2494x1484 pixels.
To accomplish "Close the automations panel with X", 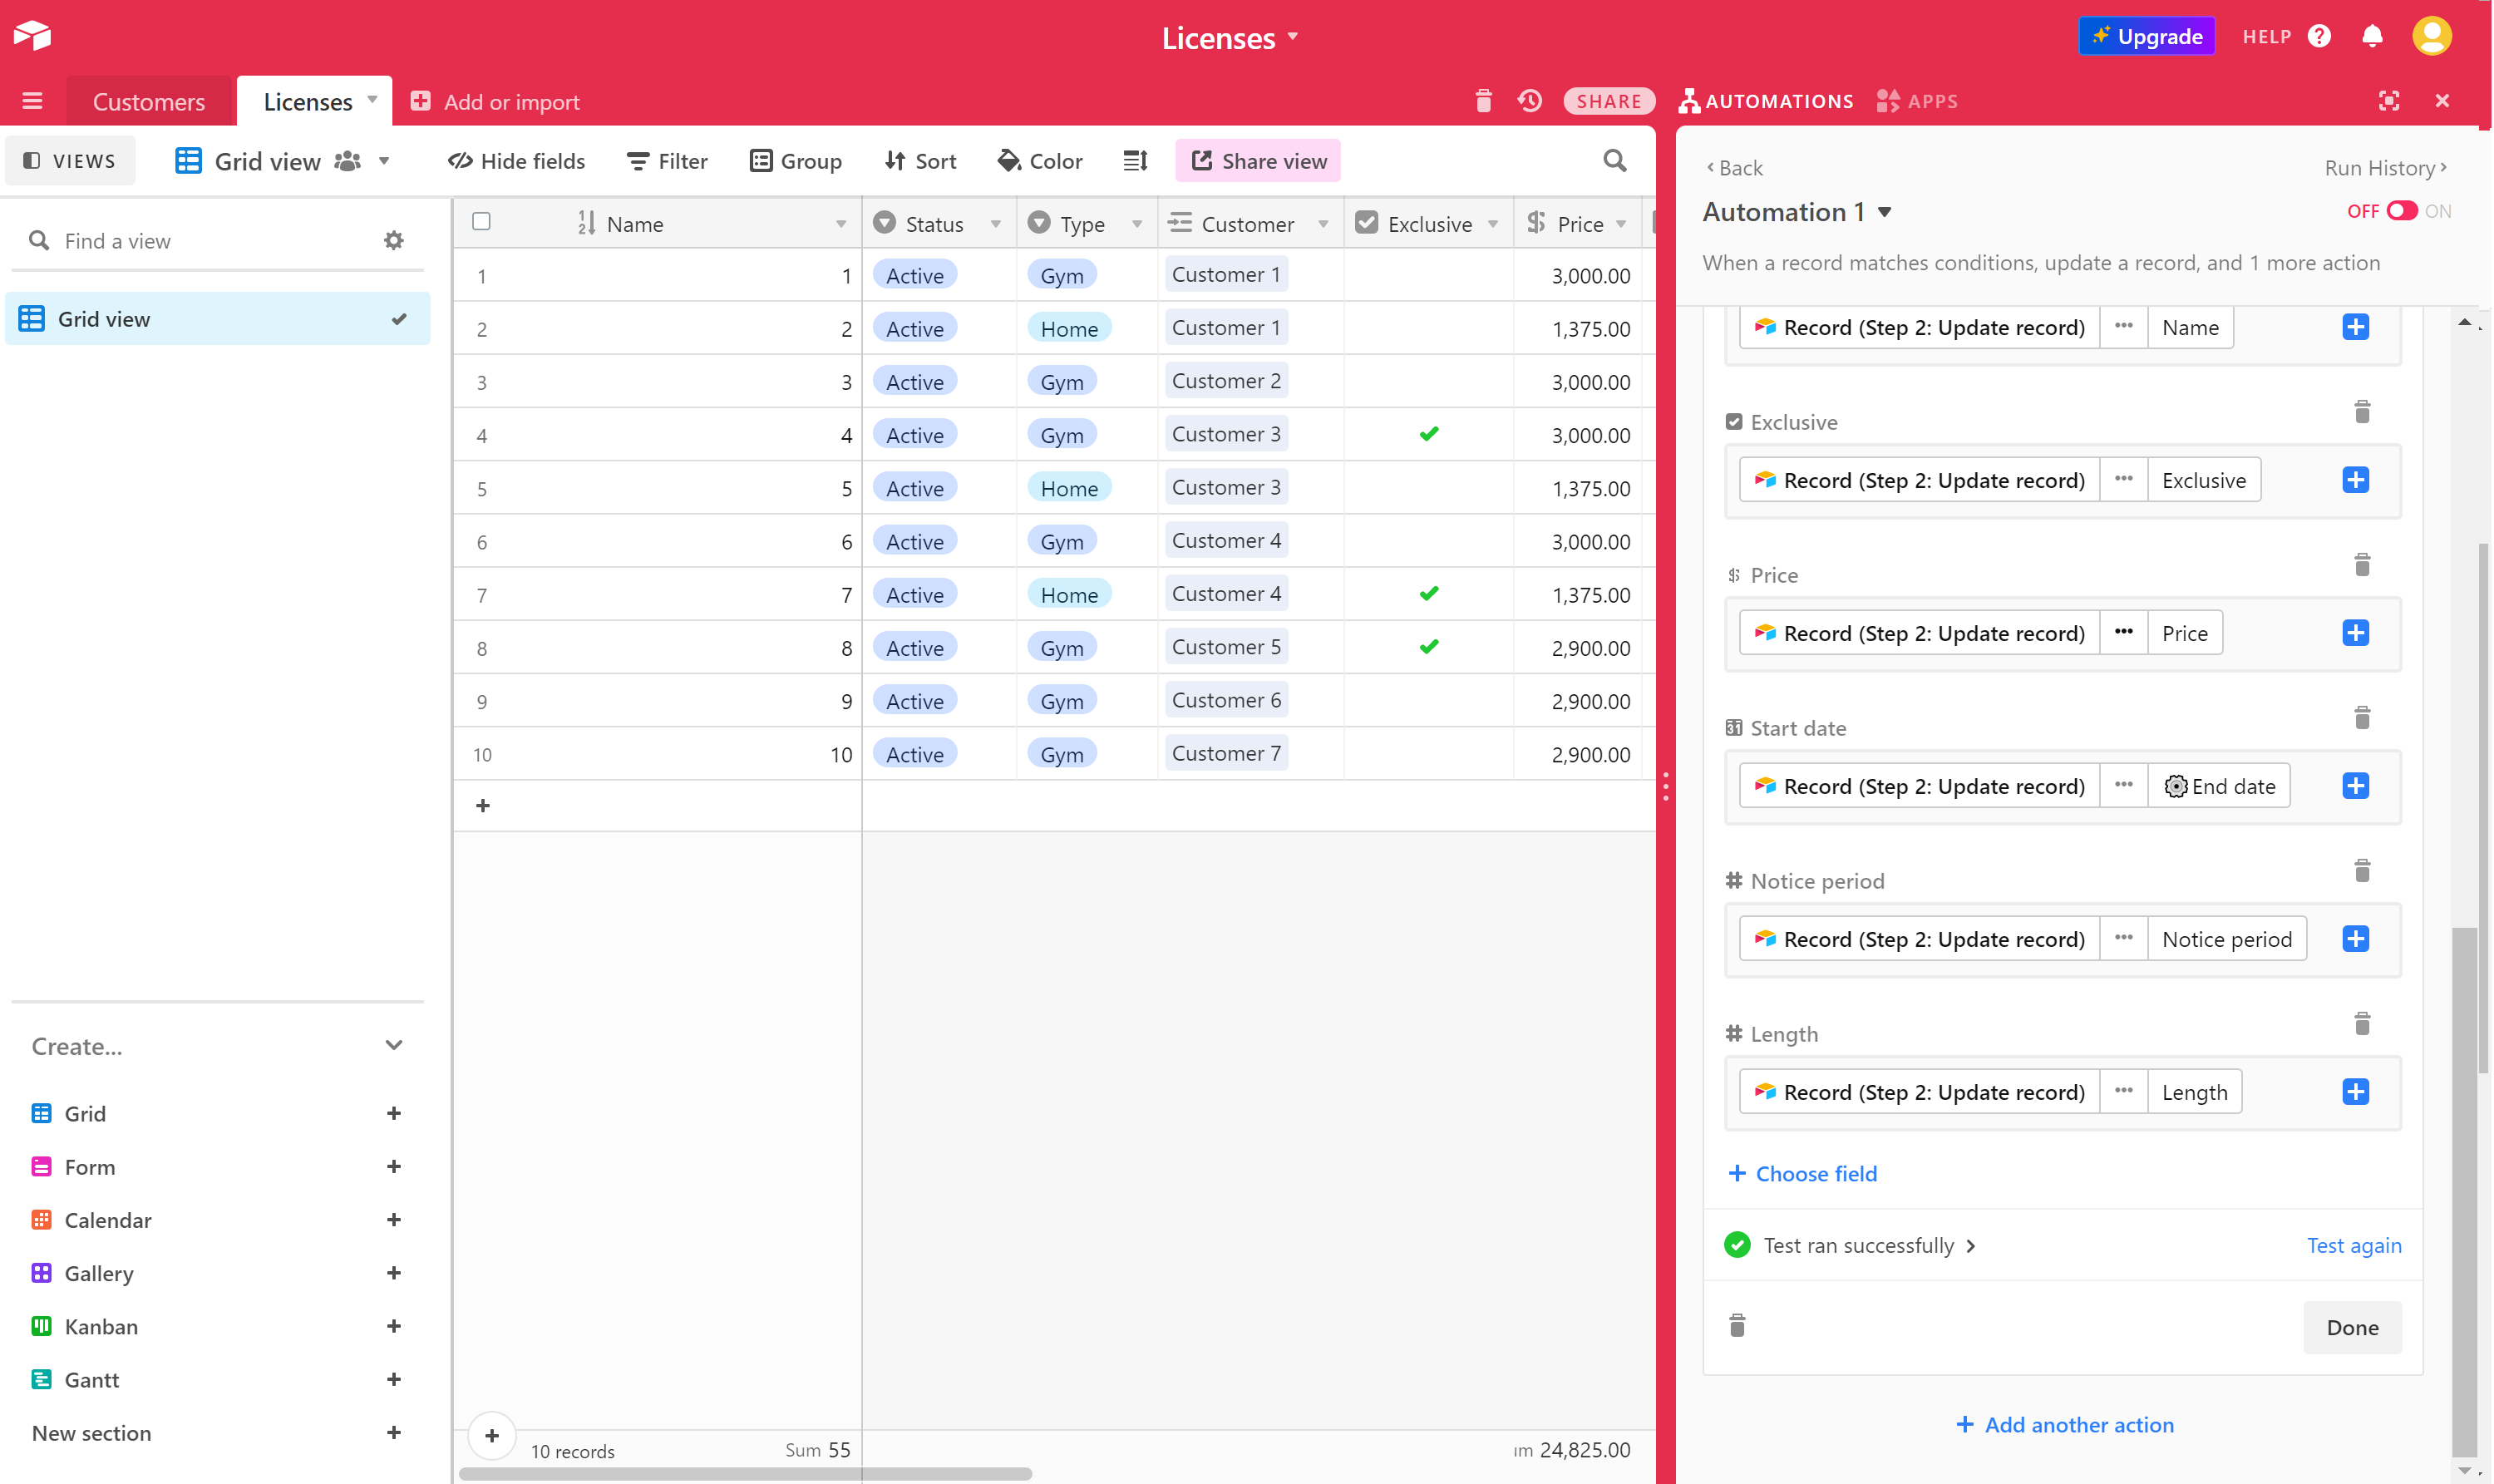I will tap(2442, 101).
